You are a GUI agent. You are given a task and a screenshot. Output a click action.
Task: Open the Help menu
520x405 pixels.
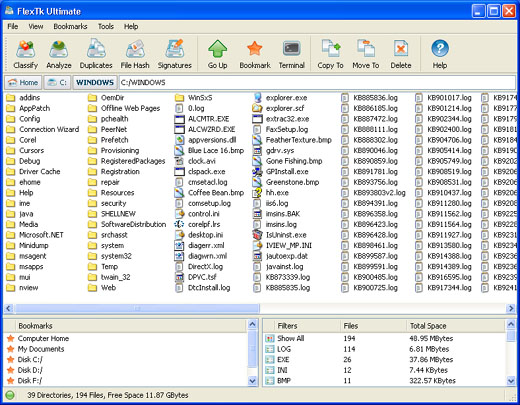(131, 26)
